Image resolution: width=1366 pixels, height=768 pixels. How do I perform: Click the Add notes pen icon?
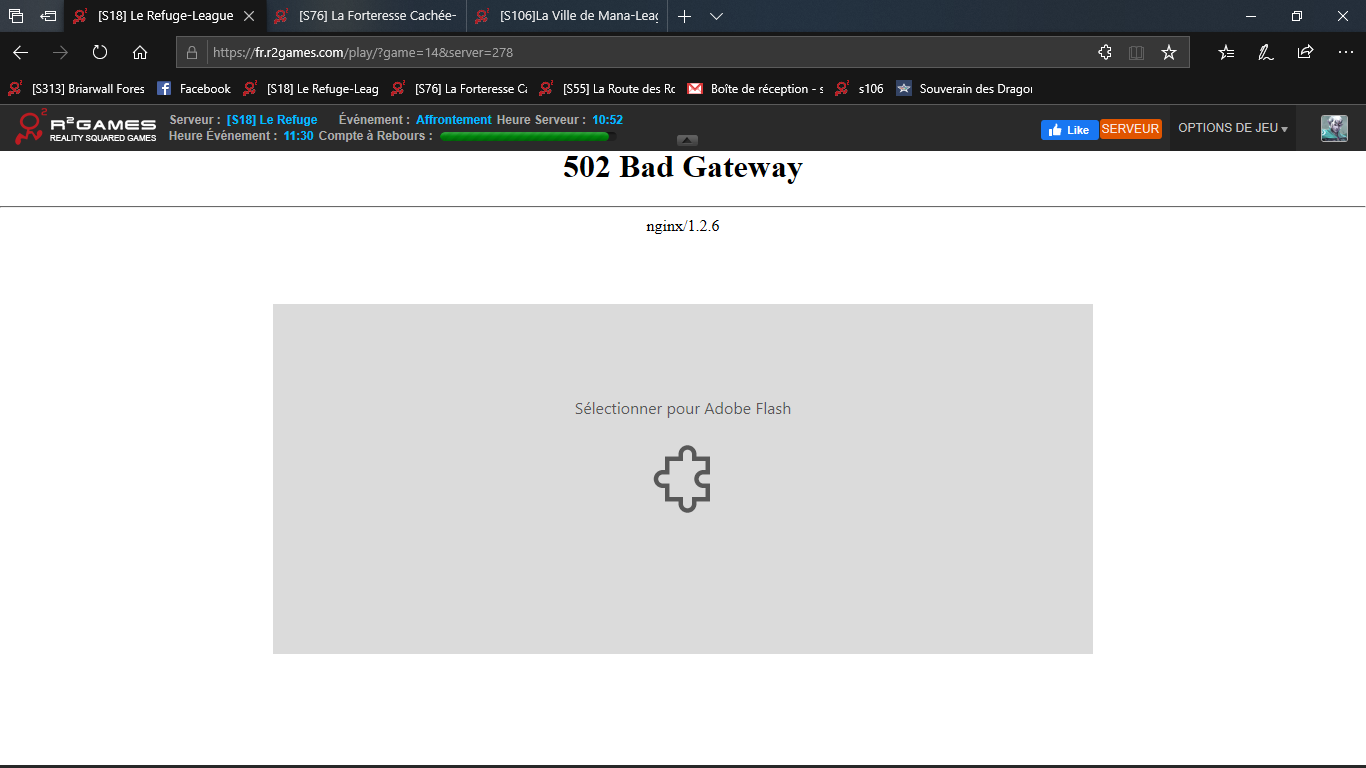tap(1265, 52)
